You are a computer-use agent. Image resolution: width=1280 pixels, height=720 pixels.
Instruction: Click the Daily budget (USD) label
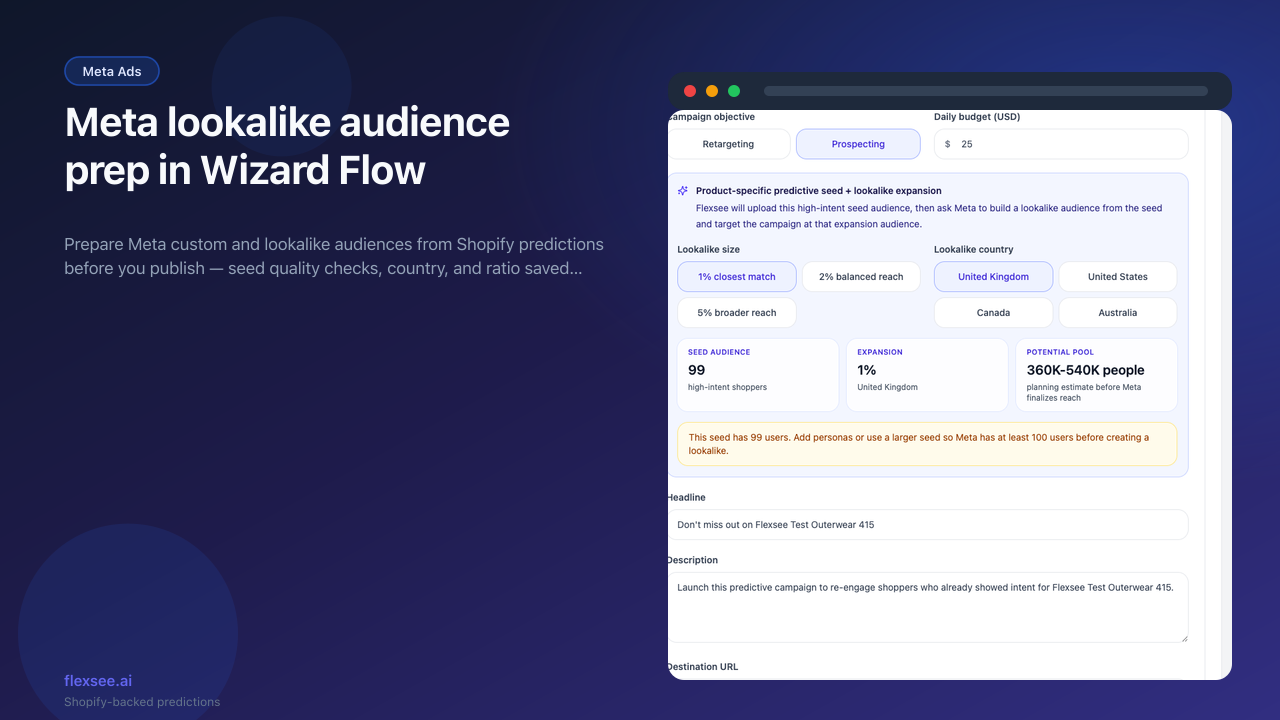pyautogui.click(x=977, y=117)
